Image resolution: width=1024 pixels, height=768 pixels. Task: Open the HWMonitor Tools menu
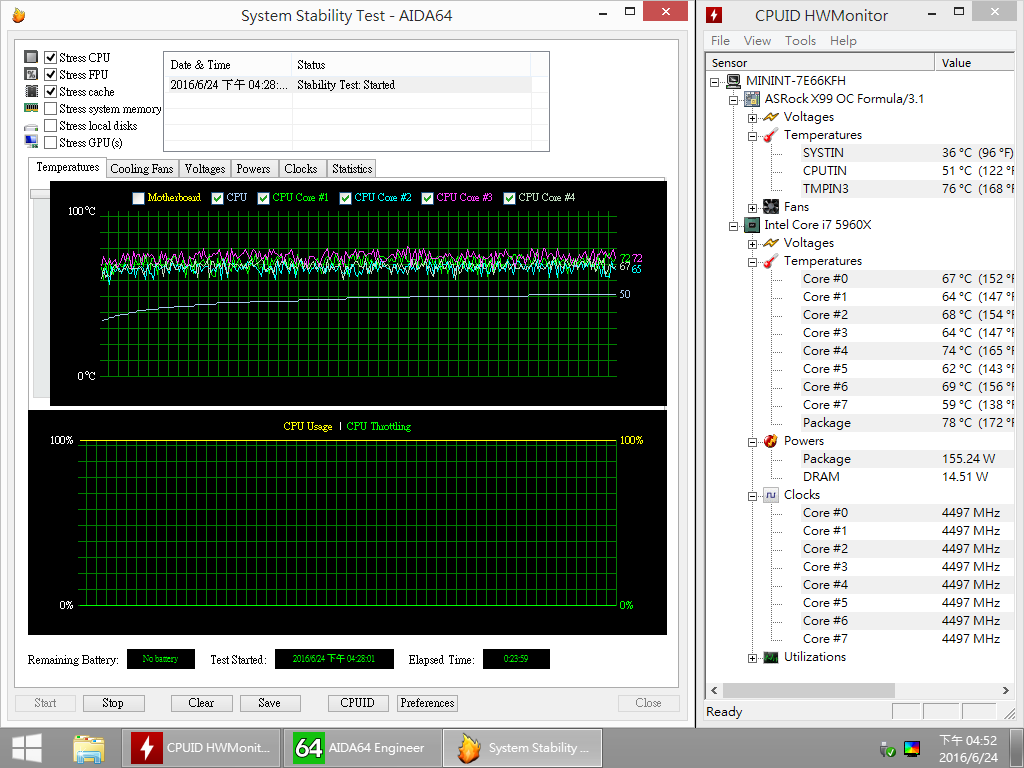pos(800,40)
